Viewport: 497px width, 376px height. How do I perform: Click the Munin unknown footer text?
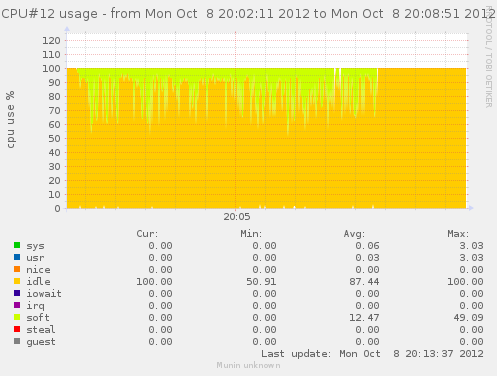point(248,365)
